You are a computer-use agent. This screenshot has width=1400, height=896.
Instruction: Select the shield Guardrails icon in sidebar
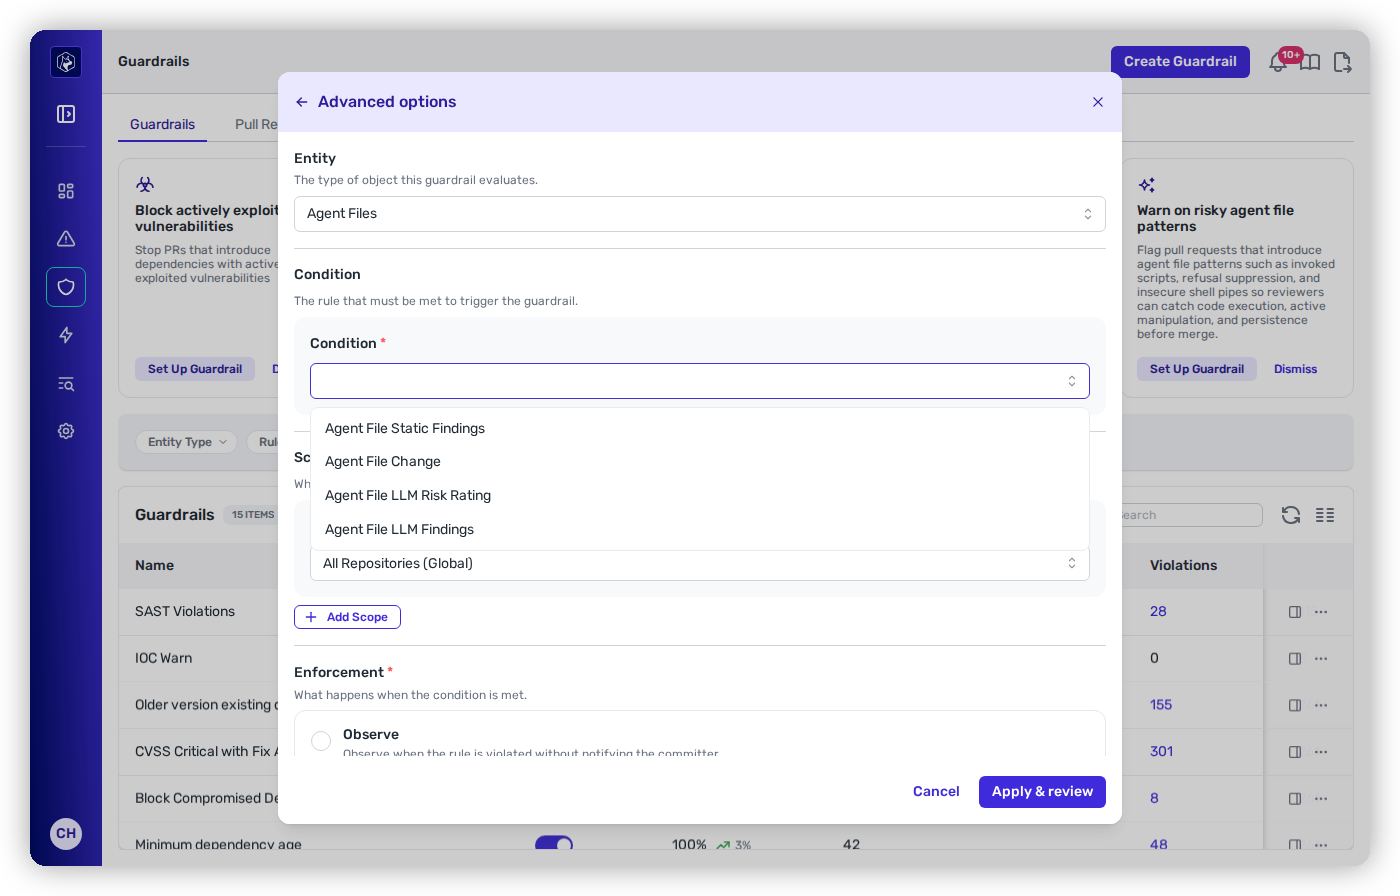pyautogui.click(x=66, y=287)
